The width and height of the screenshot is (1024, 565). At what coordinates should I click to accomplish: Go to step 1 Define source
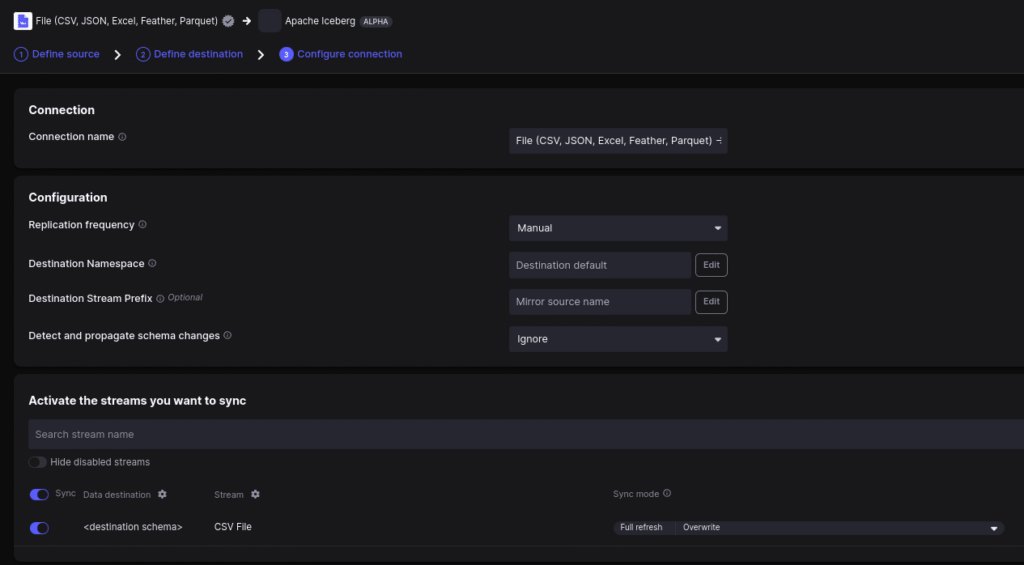(57, 54)
